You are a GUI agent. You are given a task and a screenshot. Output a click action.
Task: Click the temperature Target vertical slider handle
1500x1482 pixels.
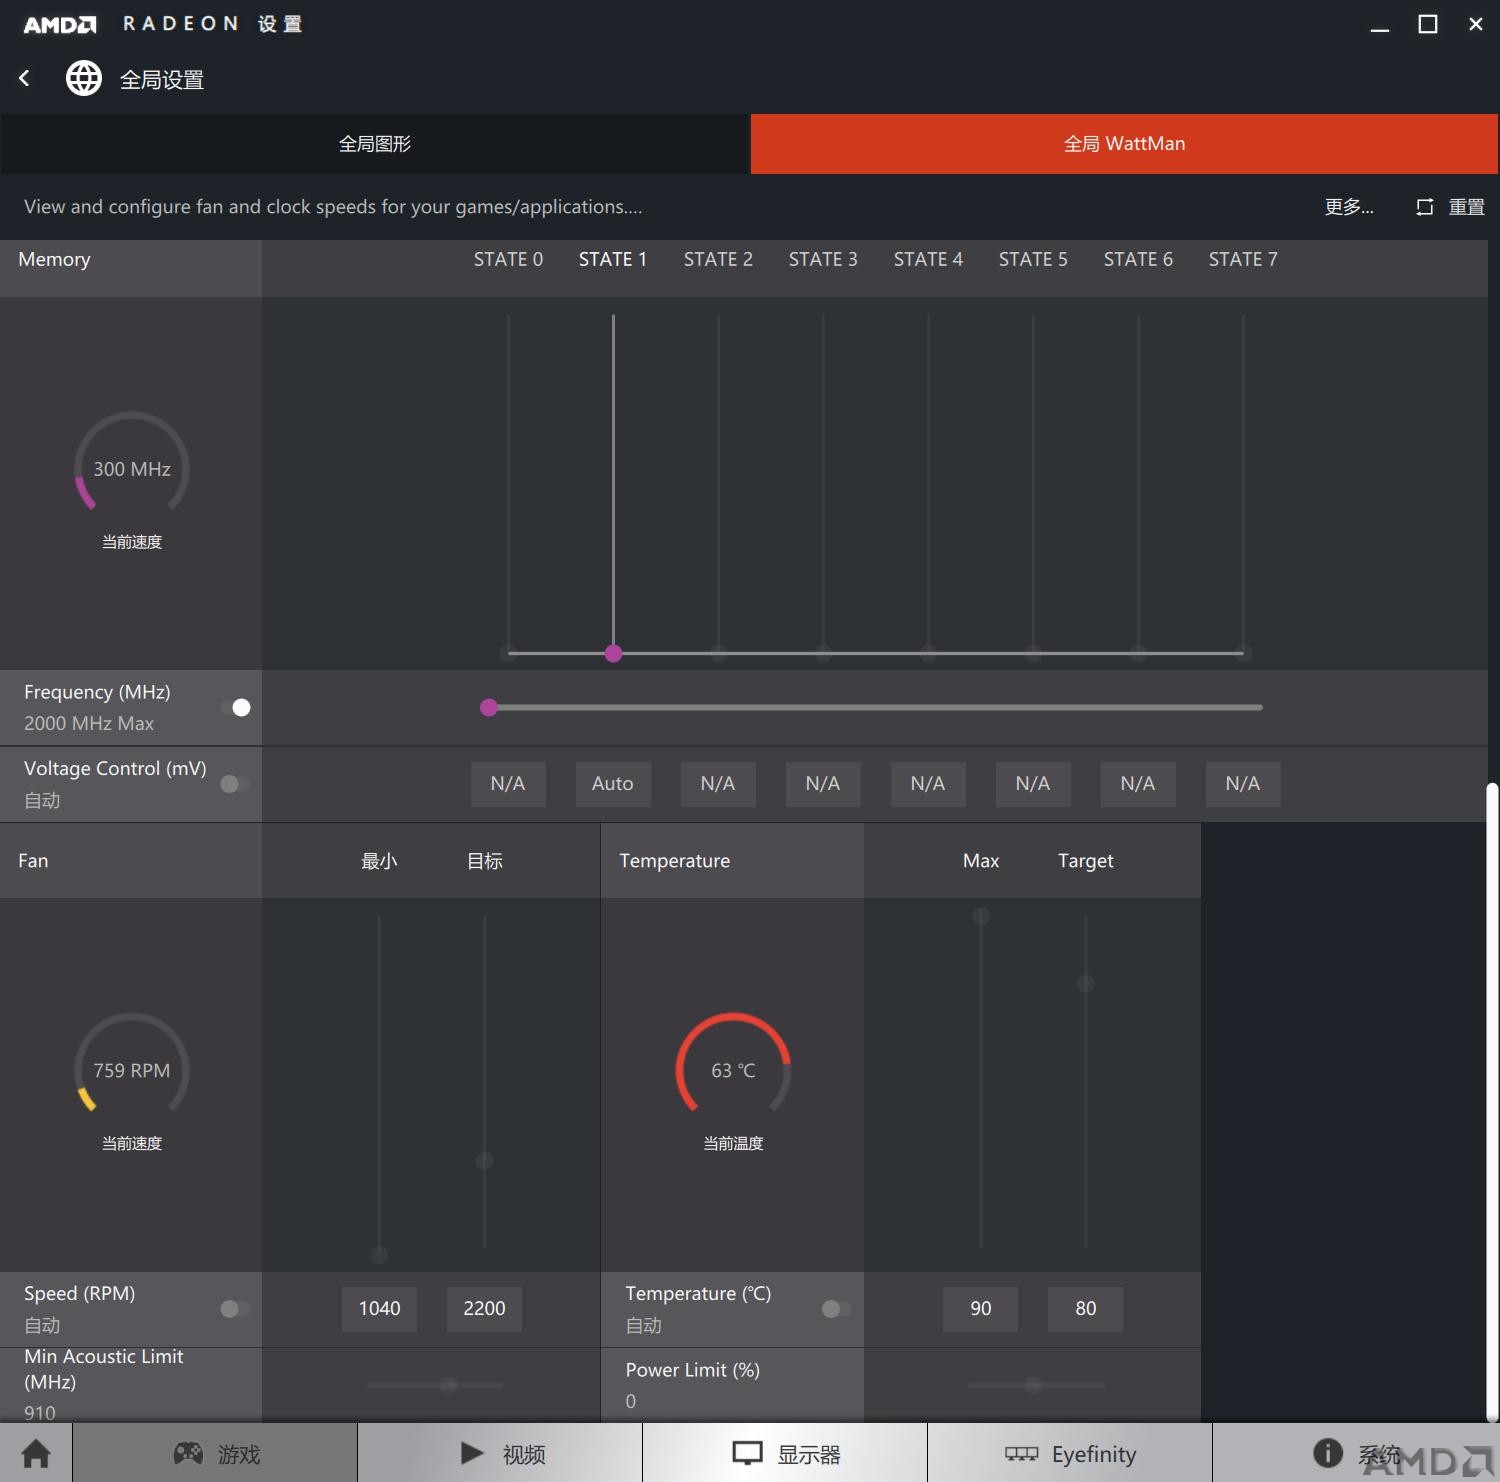[1085, 983]
